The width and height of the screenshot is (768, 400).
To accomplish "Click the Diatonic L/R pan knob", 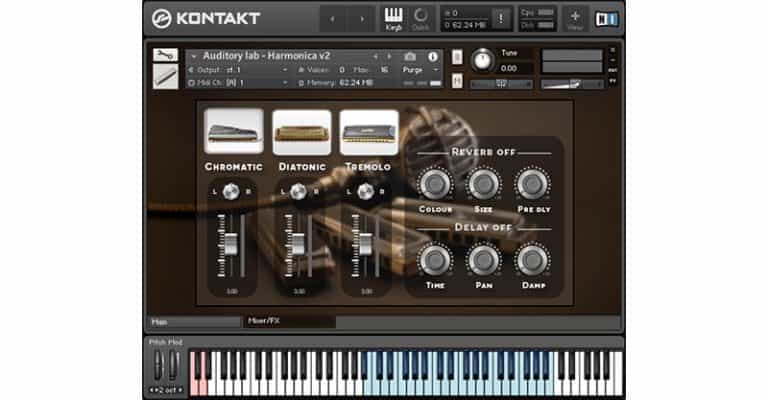I will (298, 191).
